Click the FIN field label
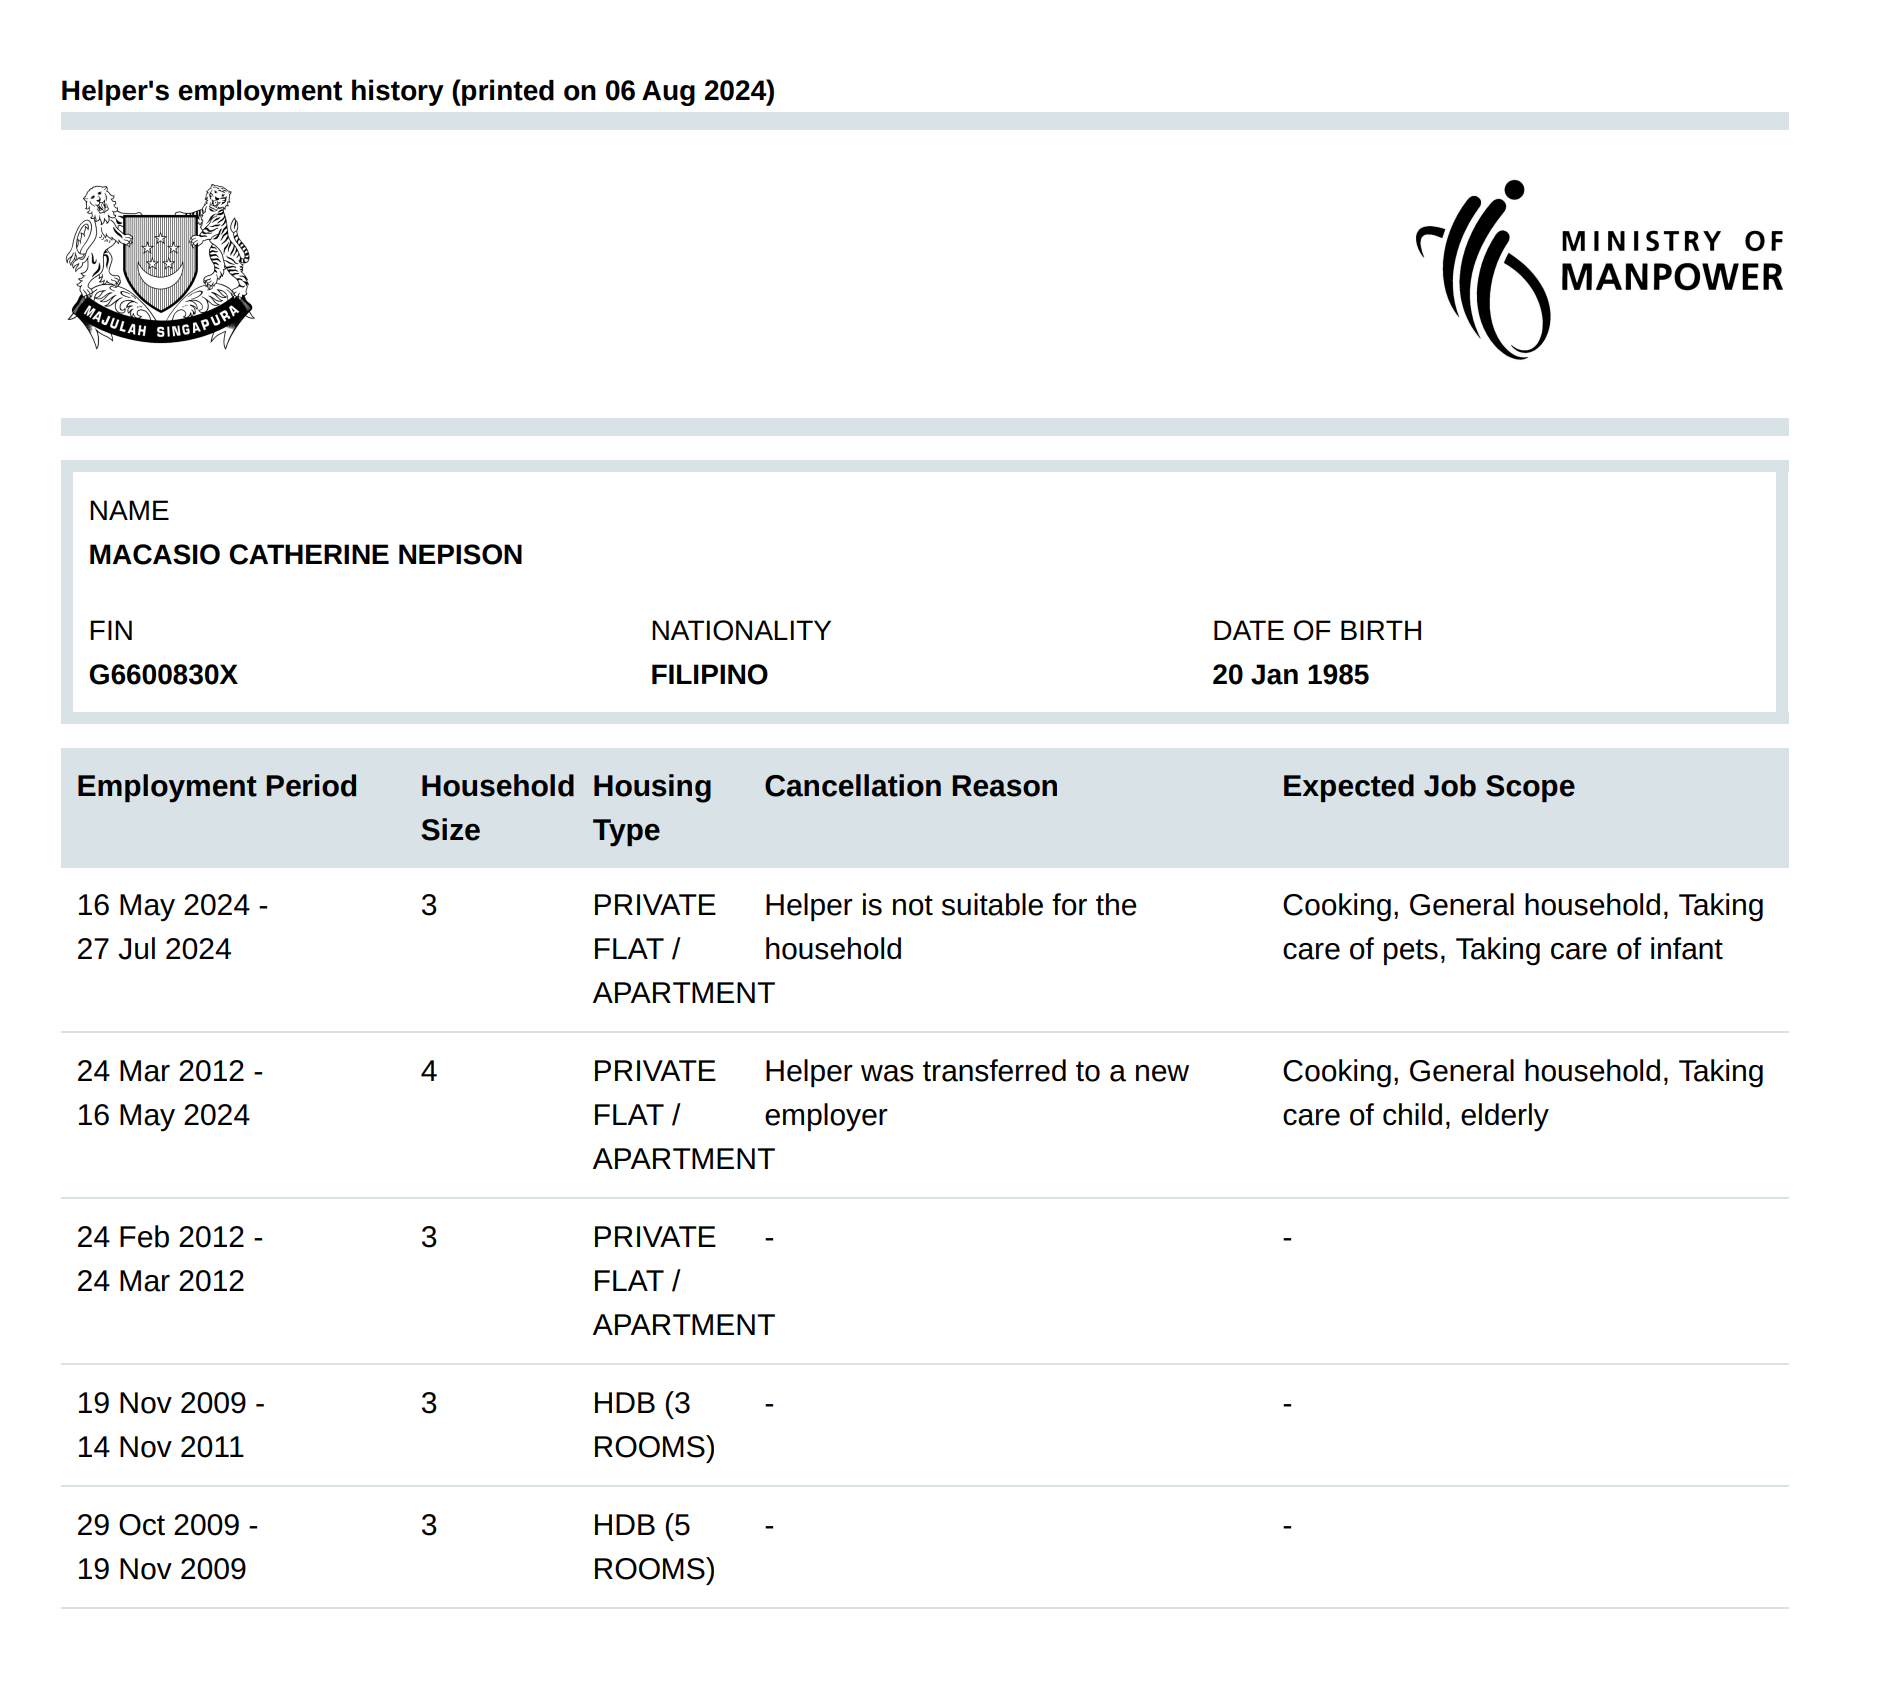Image resolution: width=1878 pixels, height=1687 pixels. pos(111,631)
